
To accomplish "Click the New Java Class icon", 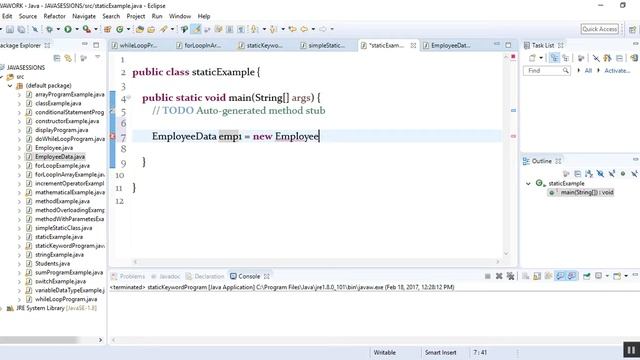I will (x=120, y=29).
